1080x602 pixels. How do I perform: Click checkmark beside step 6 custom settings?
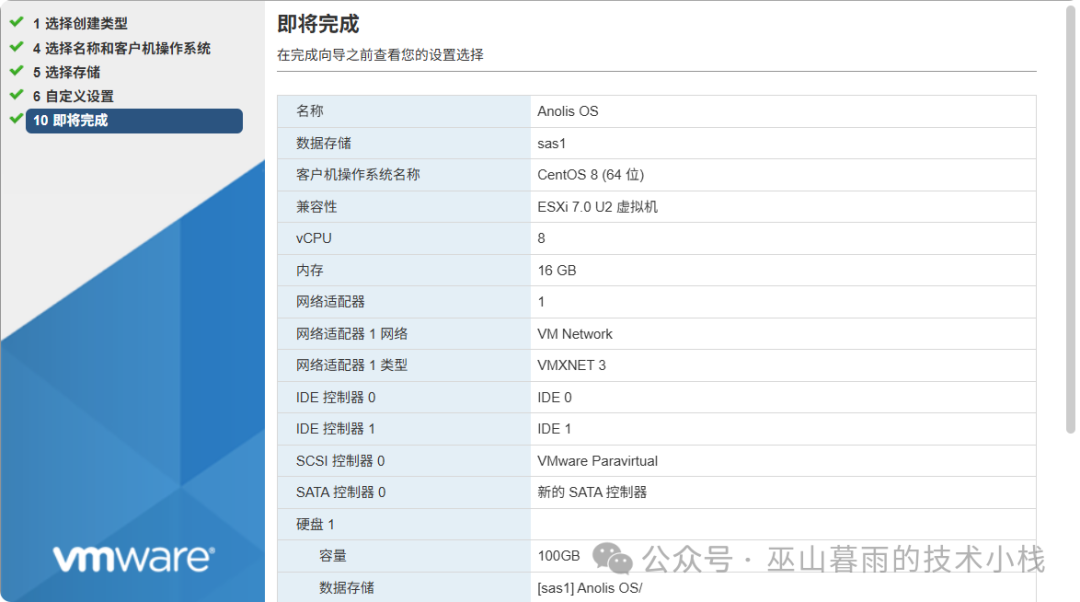[16, 95]
